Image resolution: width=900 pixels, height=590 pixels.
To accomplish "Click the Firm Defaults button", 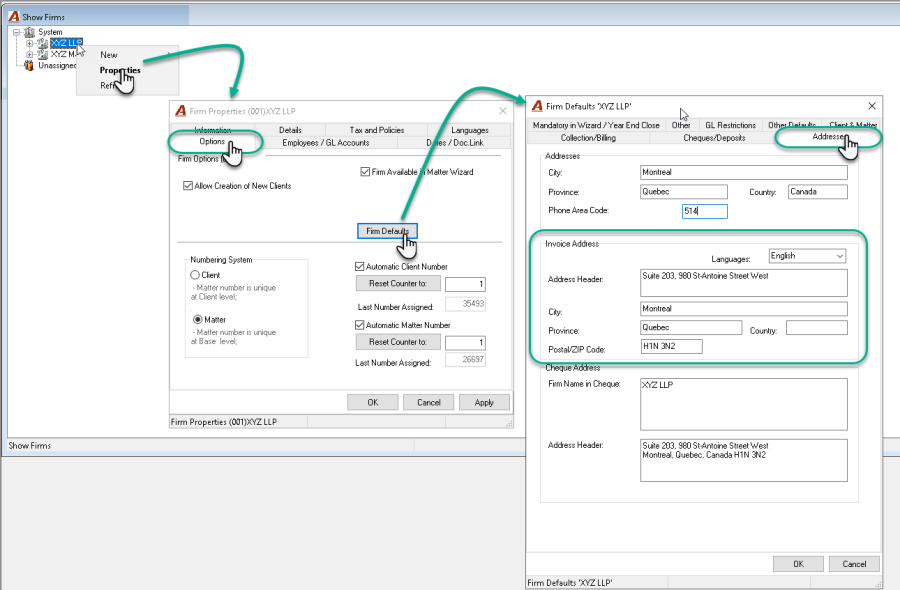I will pos(387,231).
